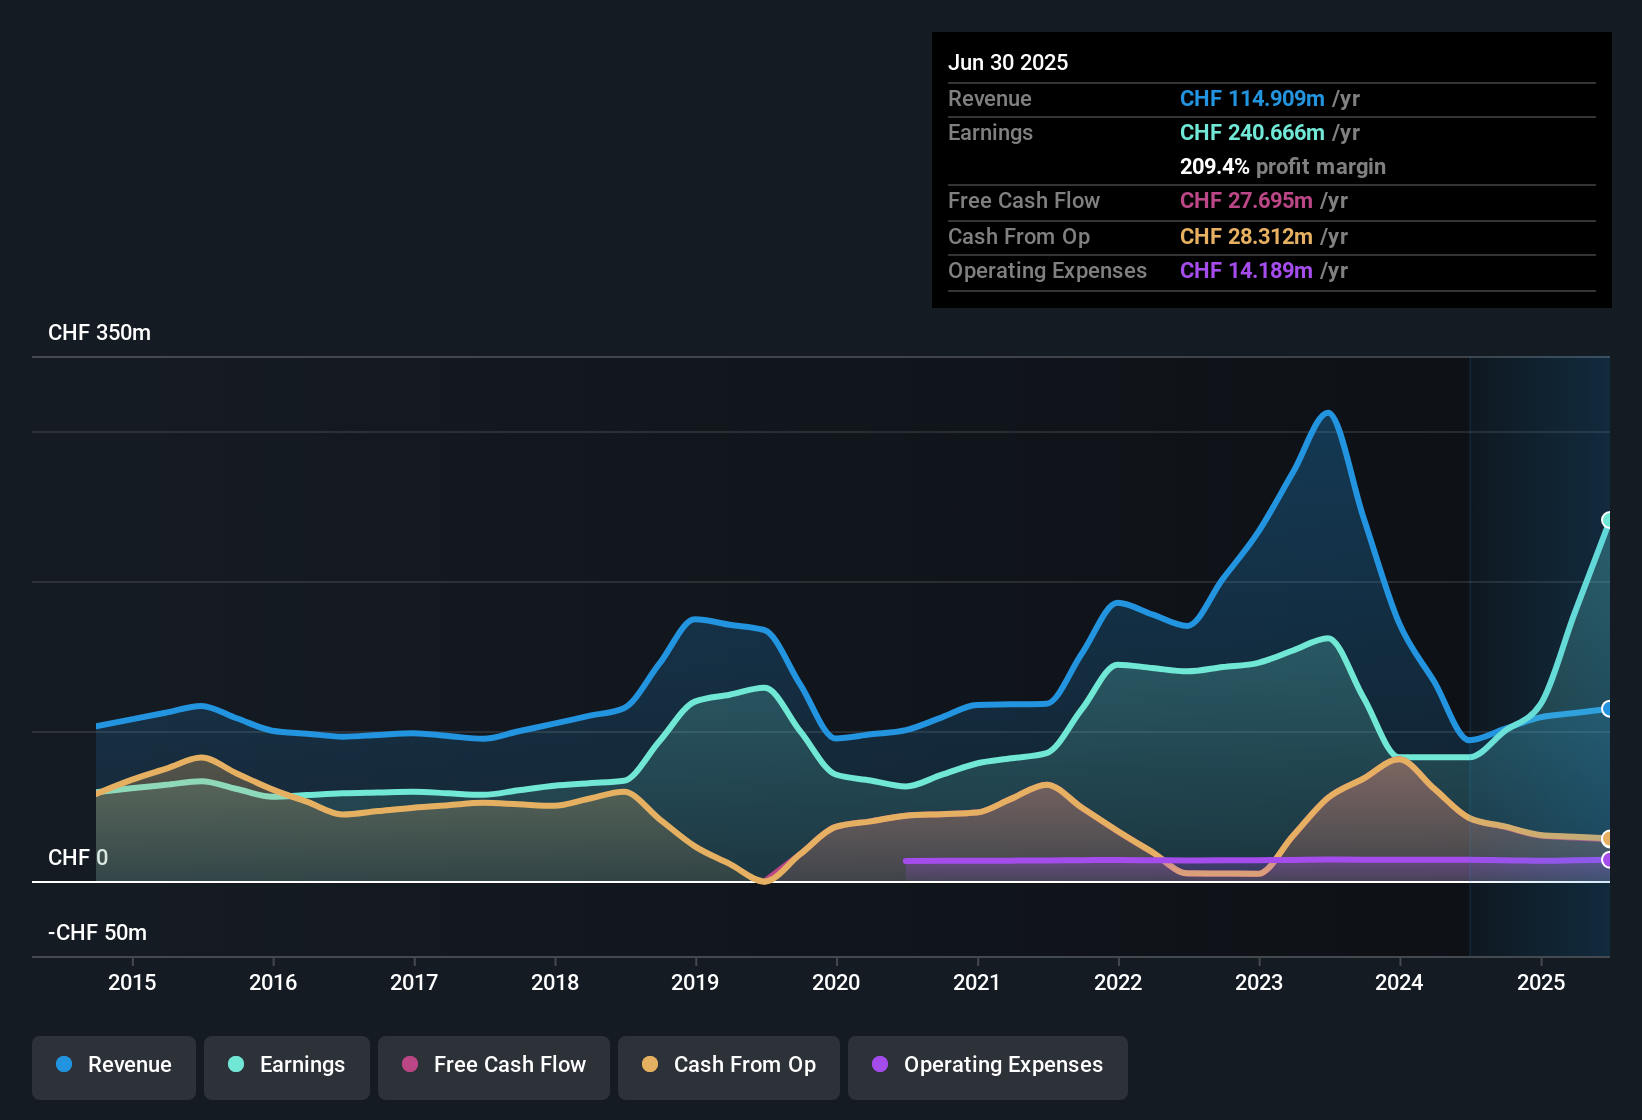
Task: Click the CHF 114.909m revenue value in tooltip
Action: coord(1252,99)
